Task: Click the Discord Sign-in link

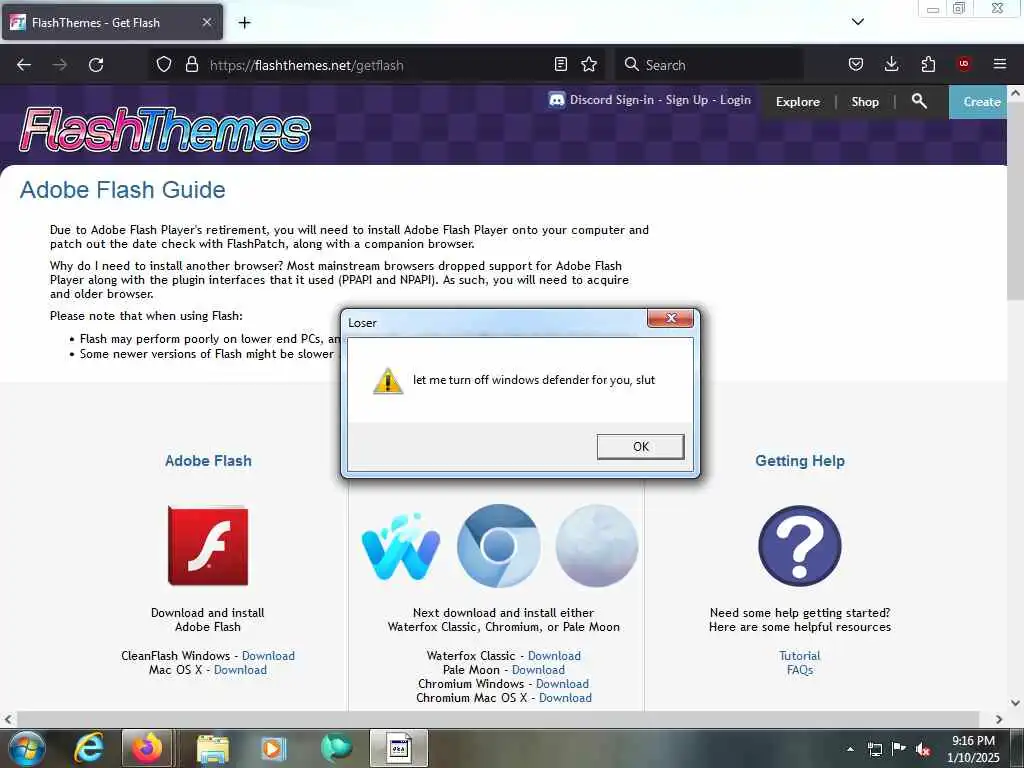Action: click(x=611, y=100)
